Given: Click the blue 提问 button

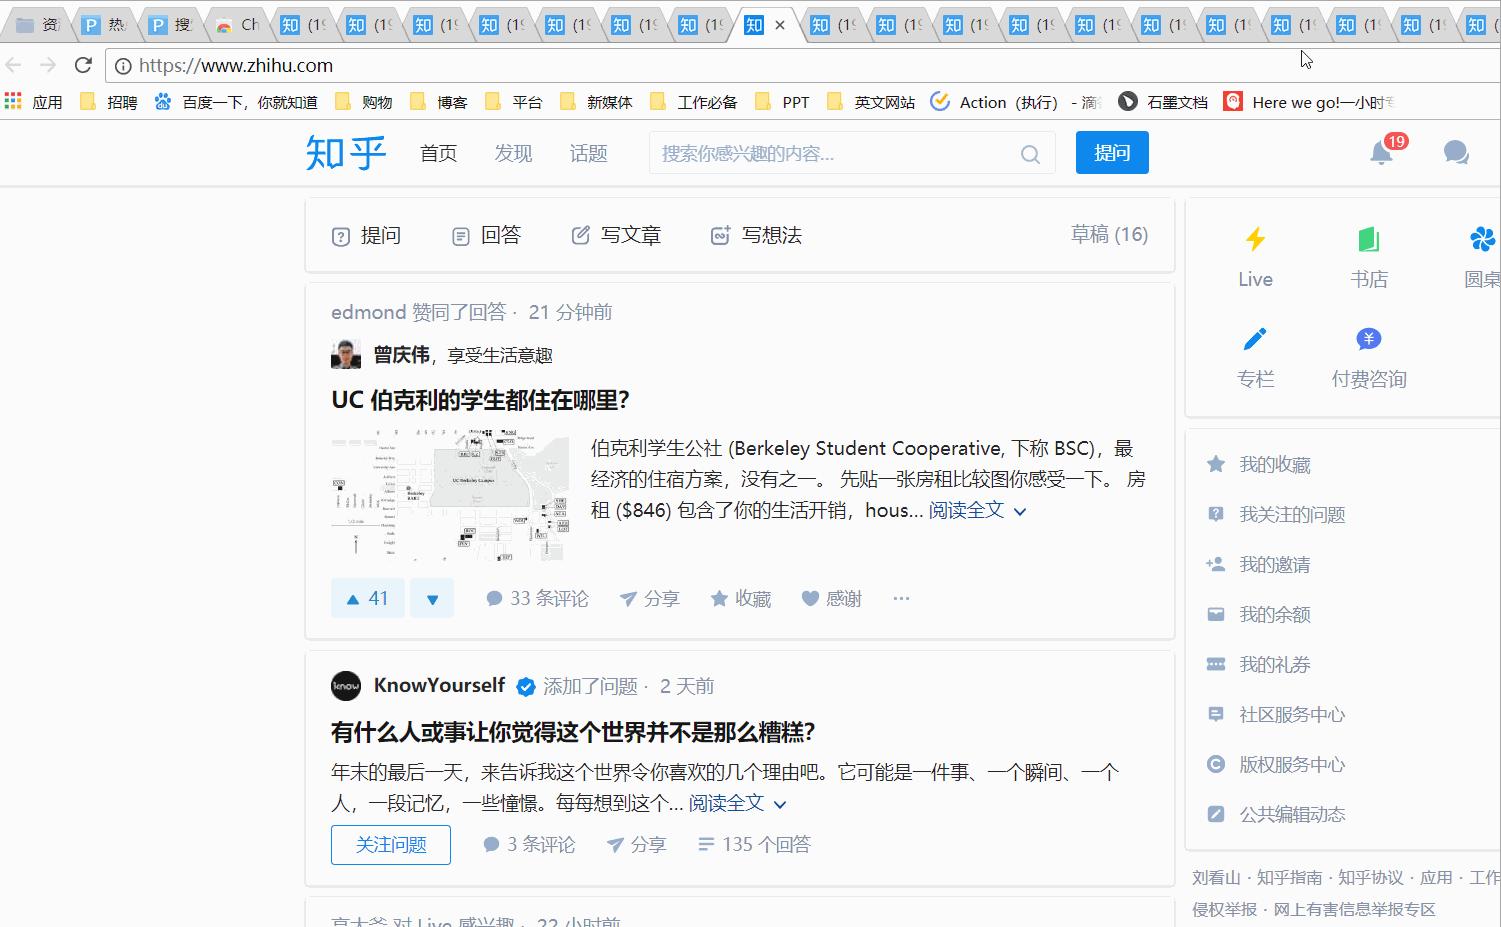Looking at the screenshot, I should click(x=1111, y=153).
